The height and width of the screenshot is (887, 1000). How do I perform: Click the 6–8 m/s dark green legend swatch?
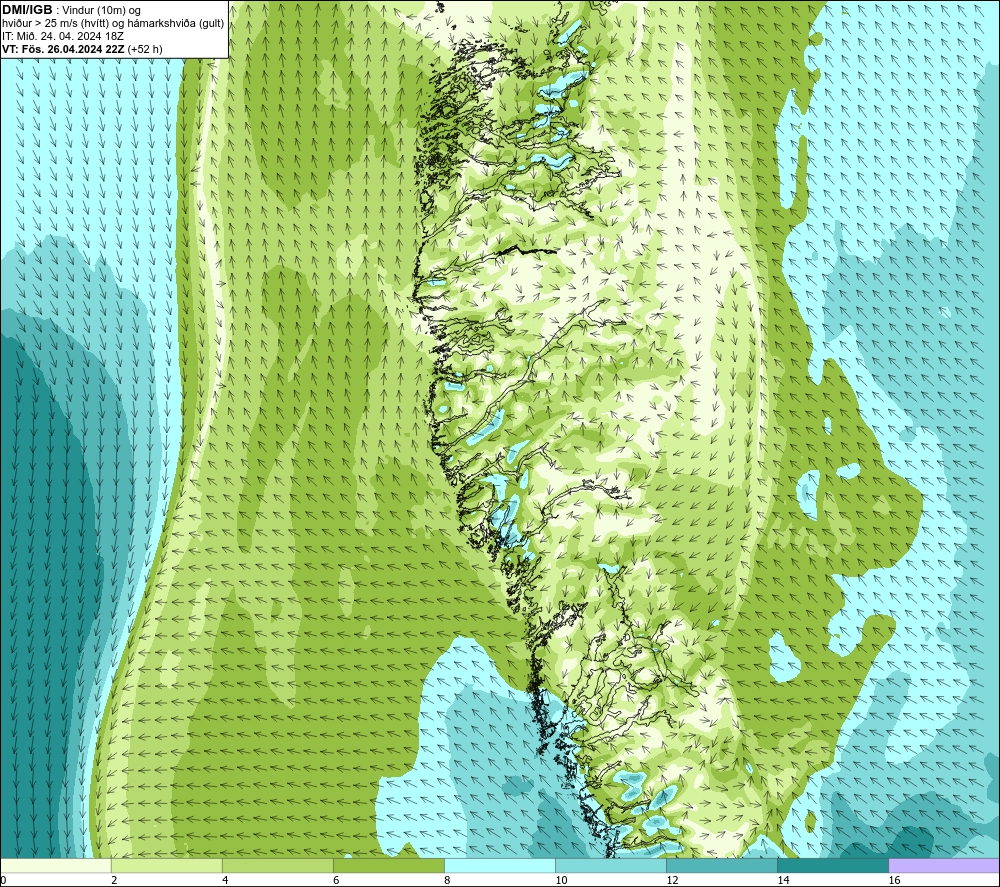point(389,865)
